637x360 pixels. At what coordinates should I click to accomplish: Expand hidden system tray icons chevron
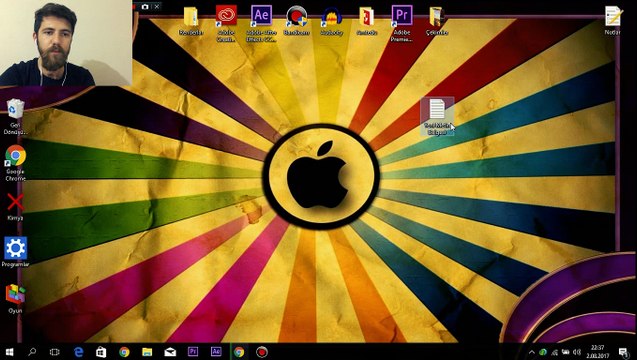(531, 352)
